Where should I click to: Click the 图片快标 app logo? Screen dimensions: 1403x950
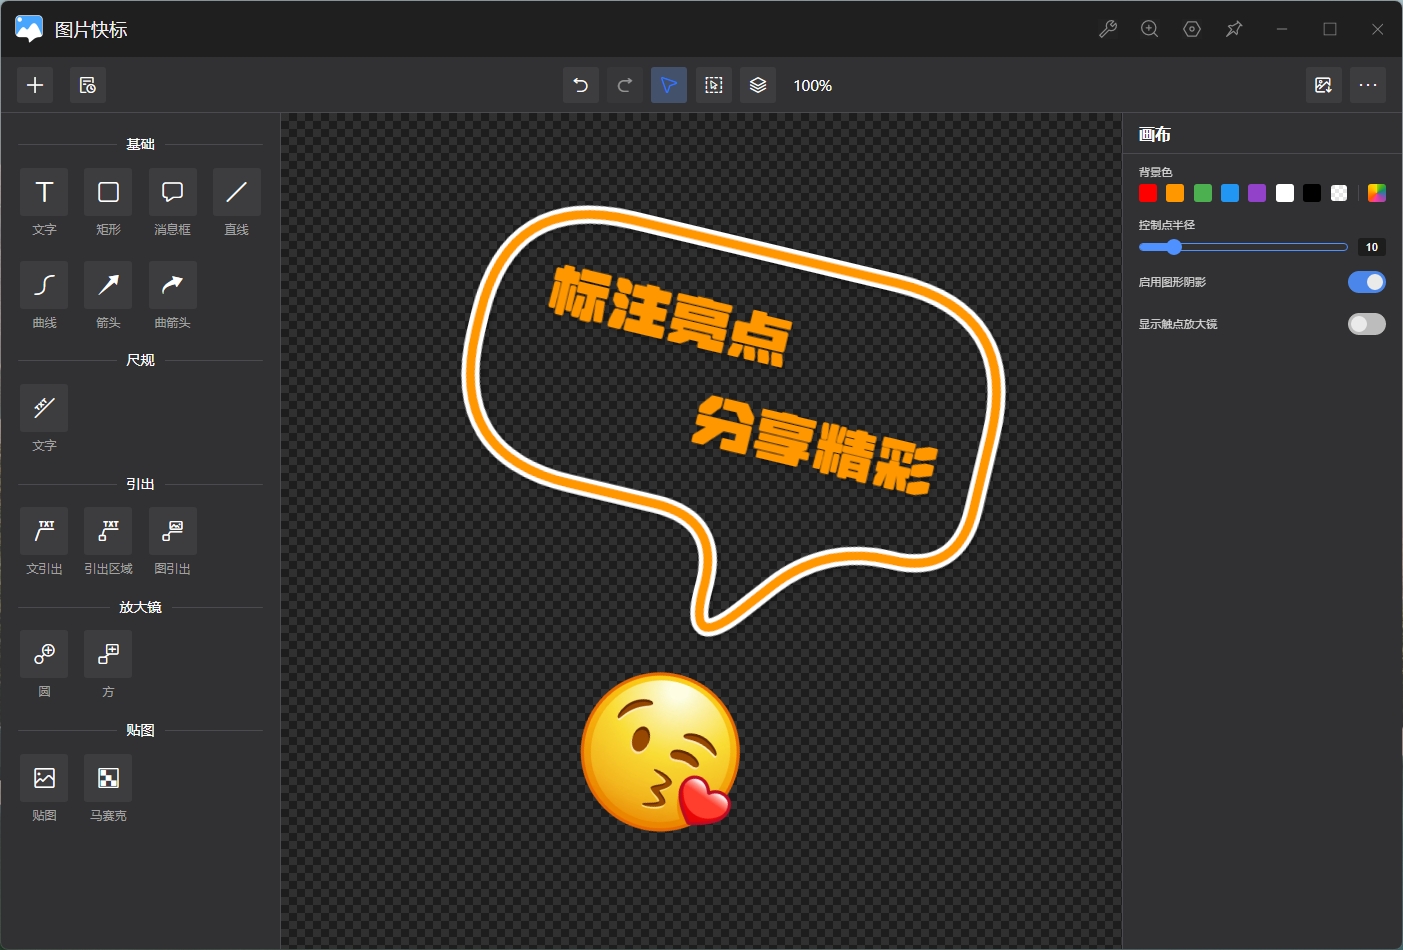pyautogui.click(x=29, y=29)
